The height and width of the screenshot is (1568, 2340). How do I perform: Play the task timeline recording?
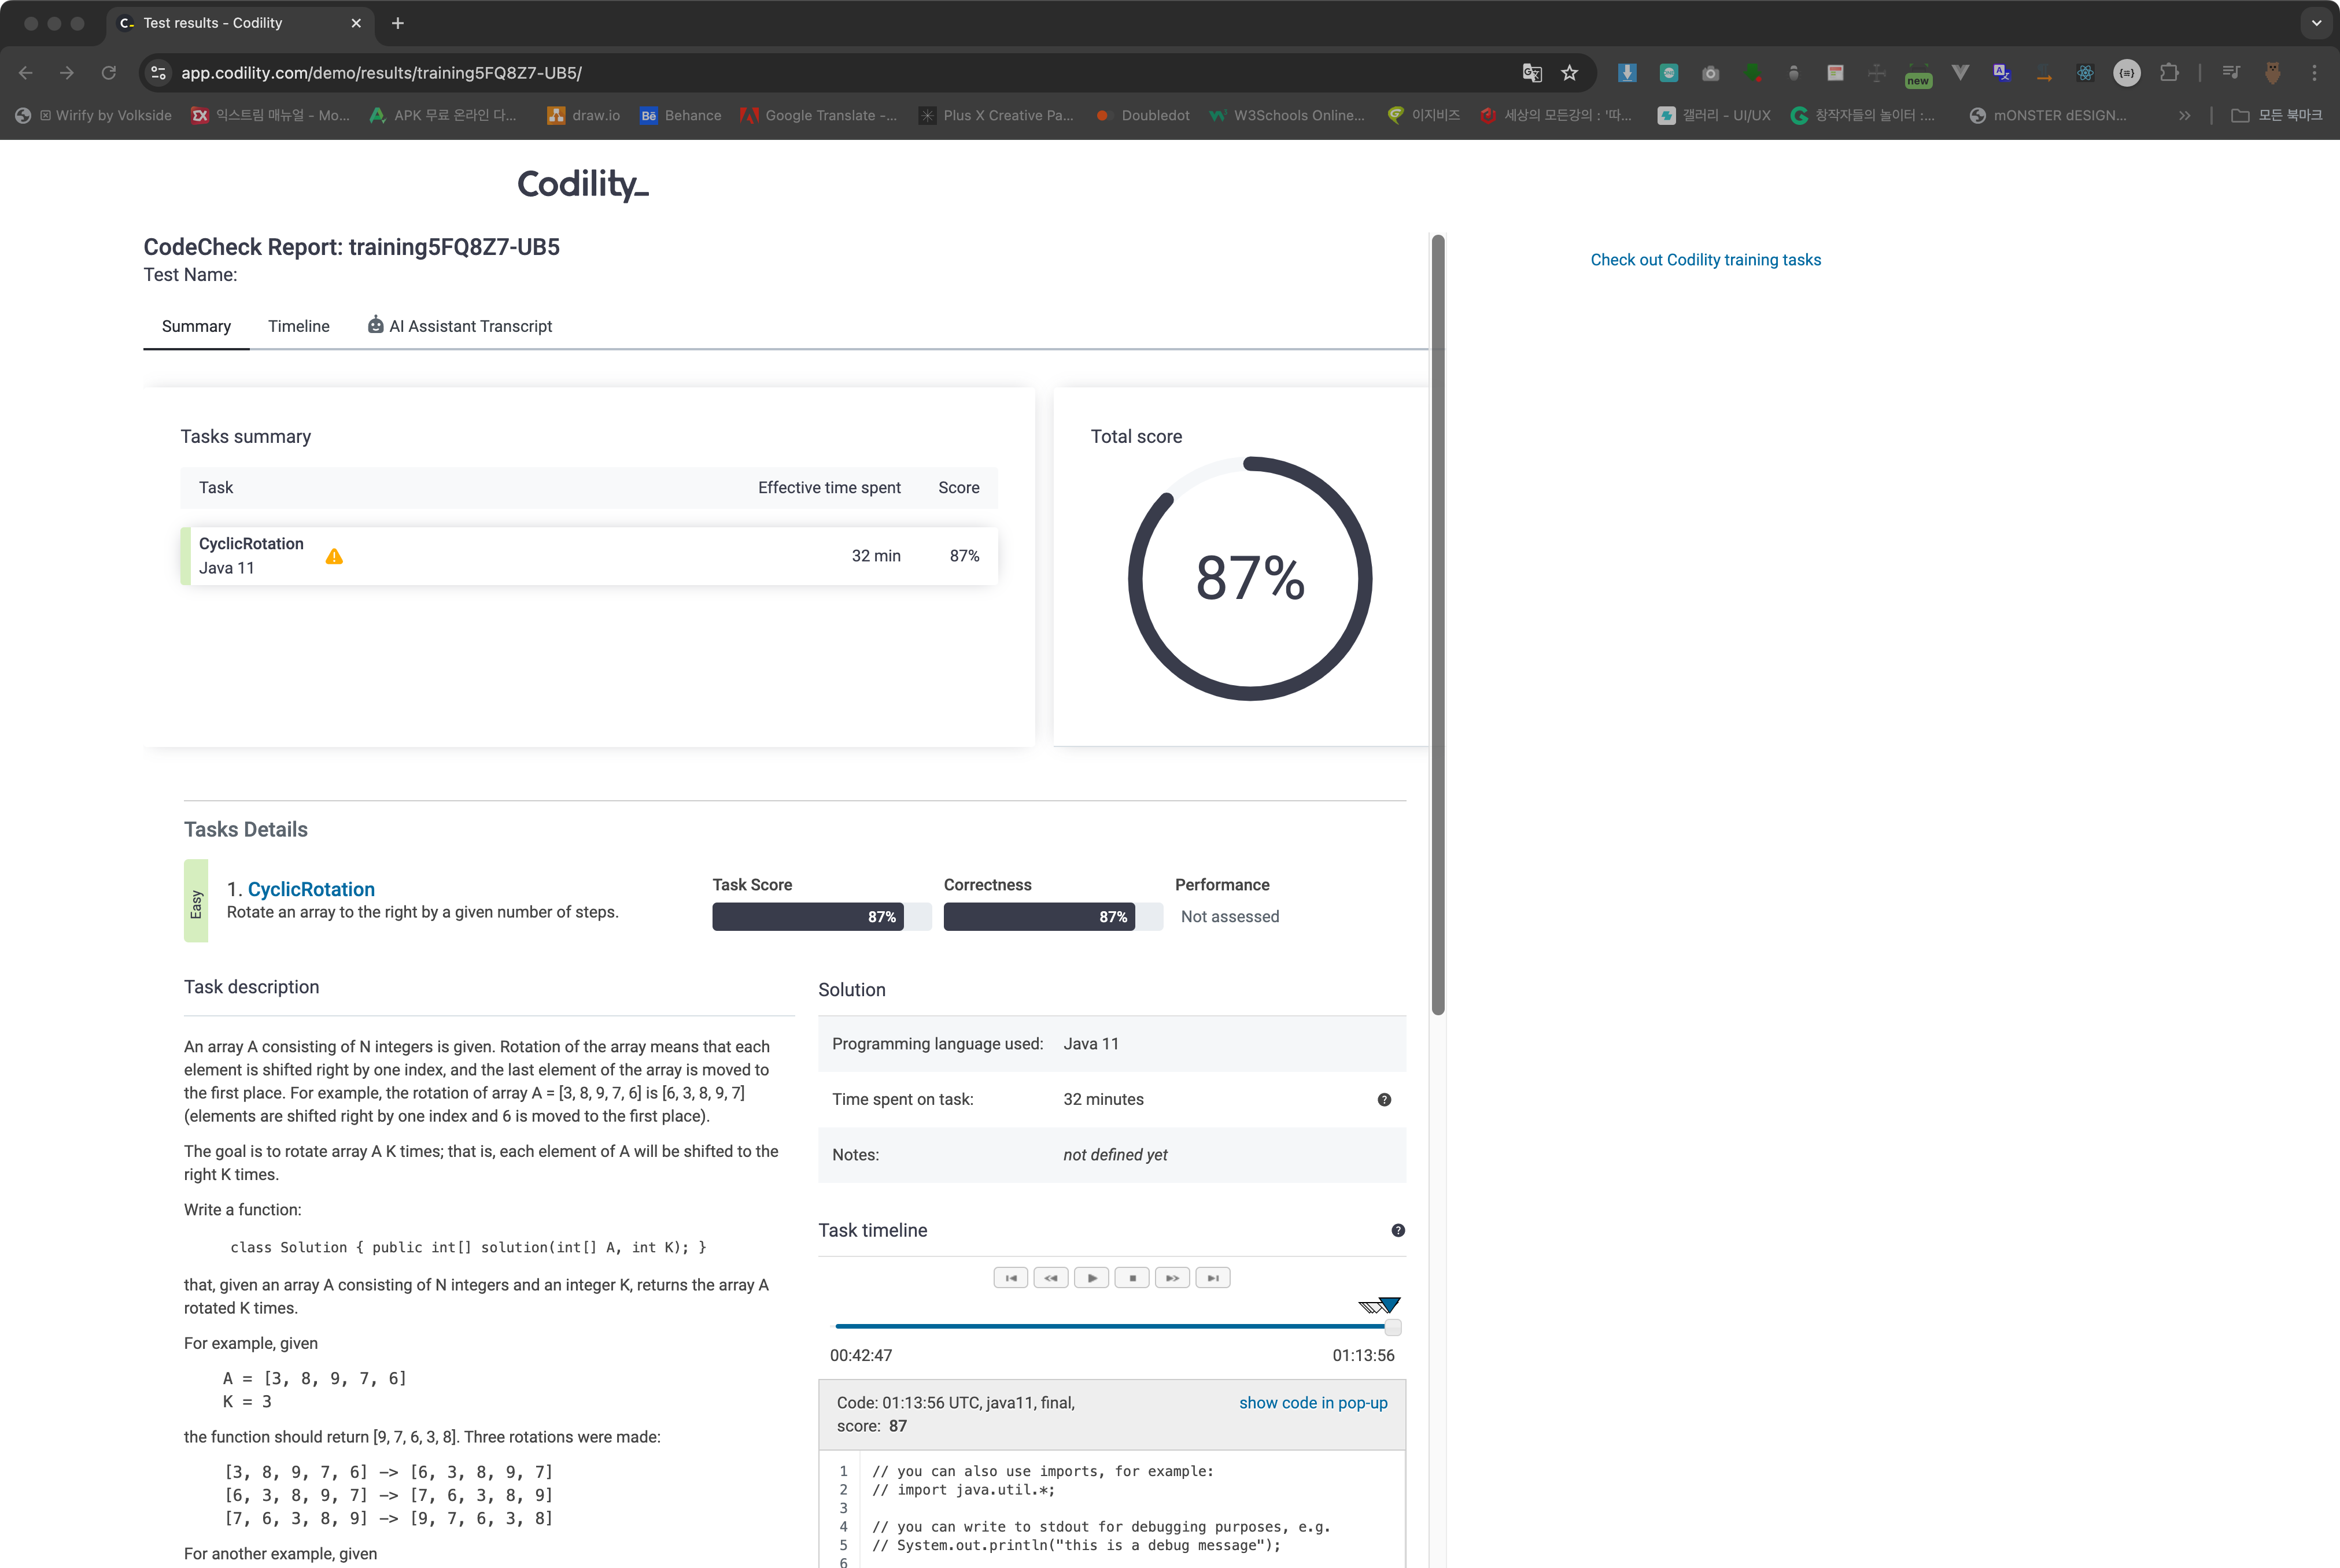tap(1091, 1278)
